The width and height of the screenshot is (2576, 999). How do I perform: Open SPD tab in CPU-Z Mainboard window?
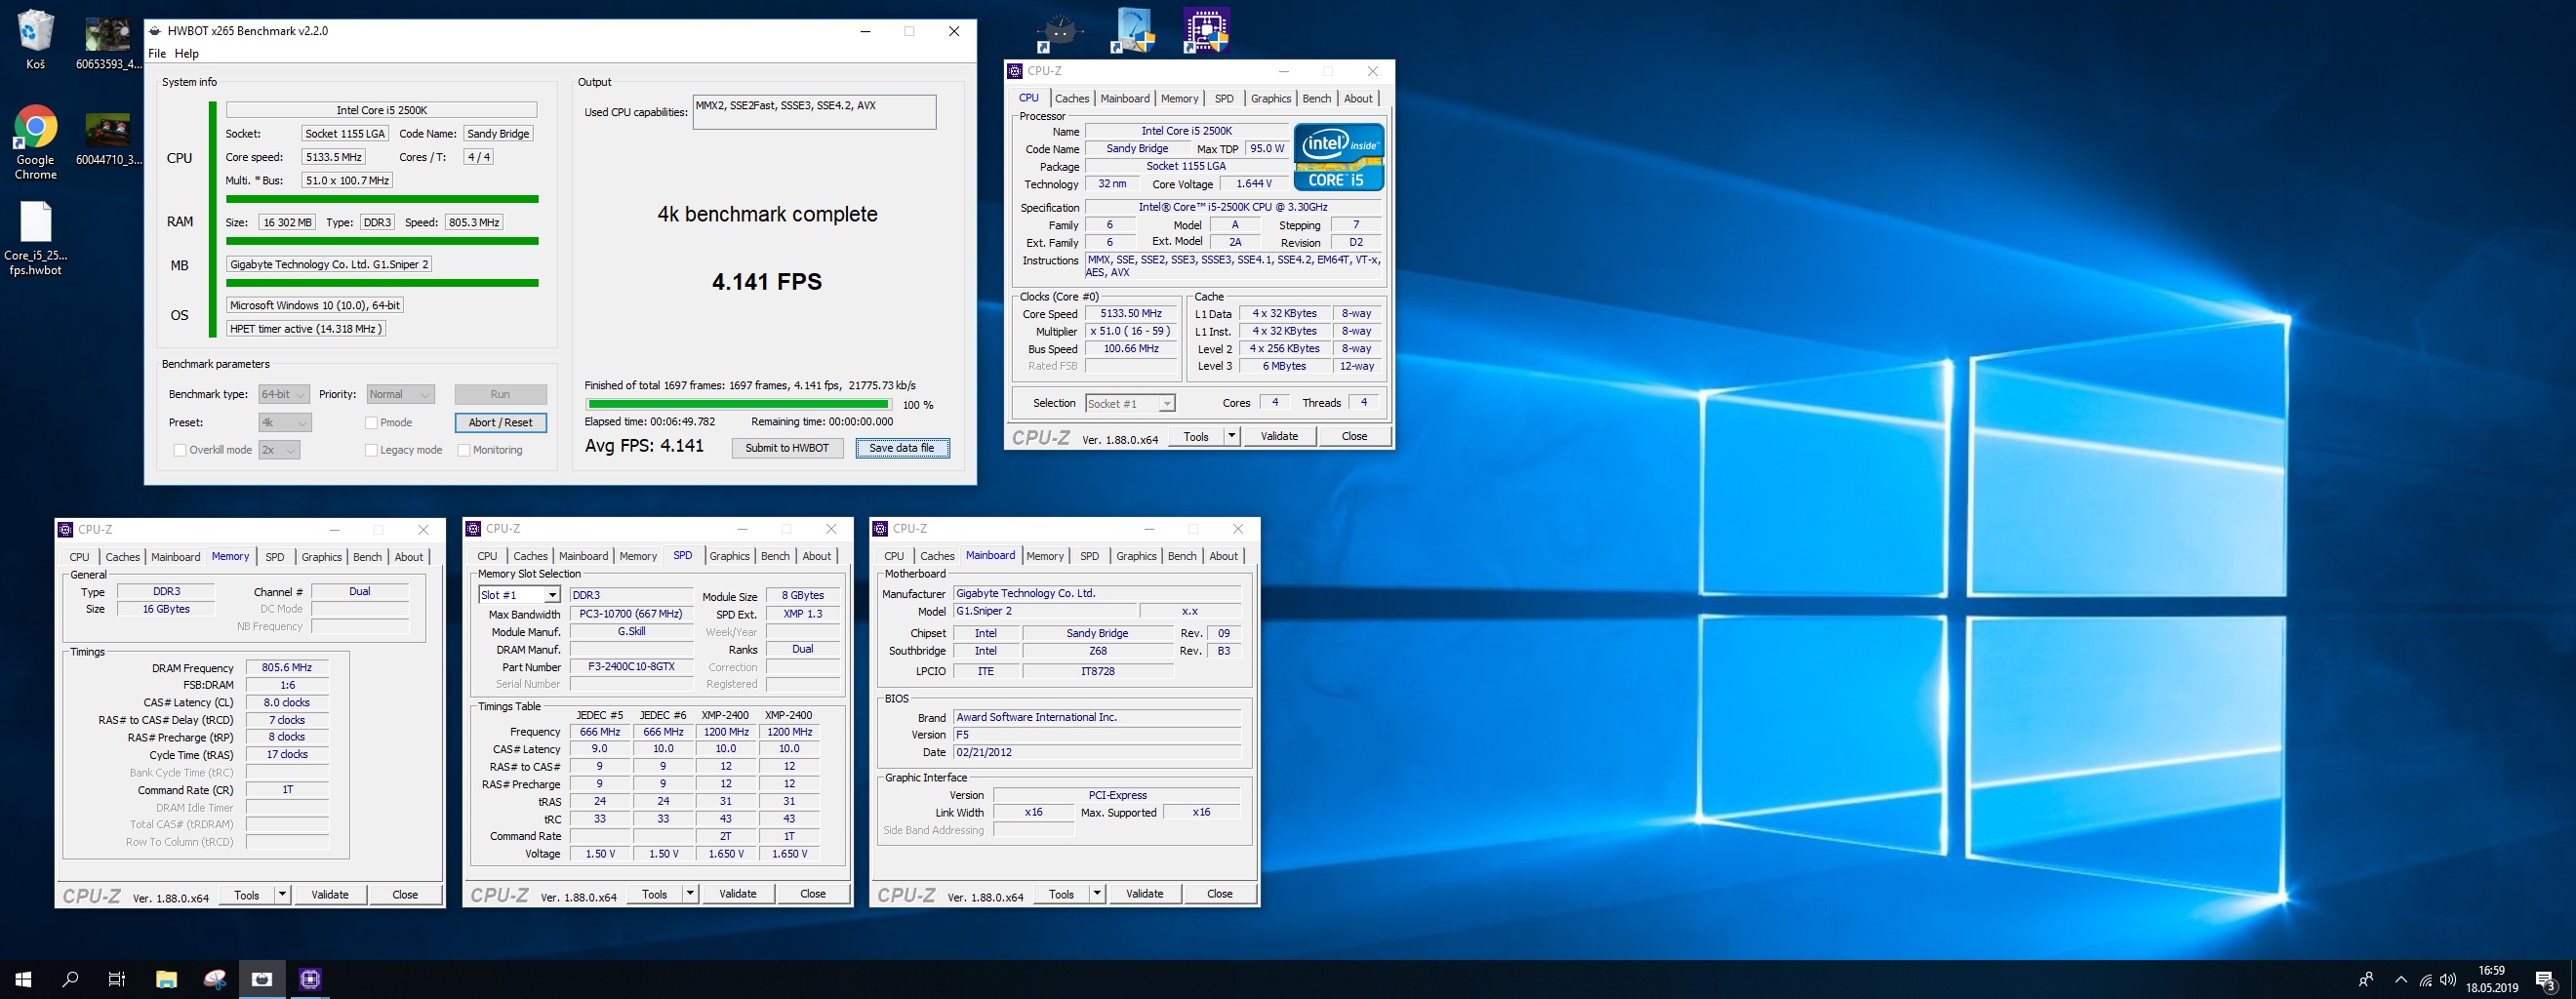1089,556
